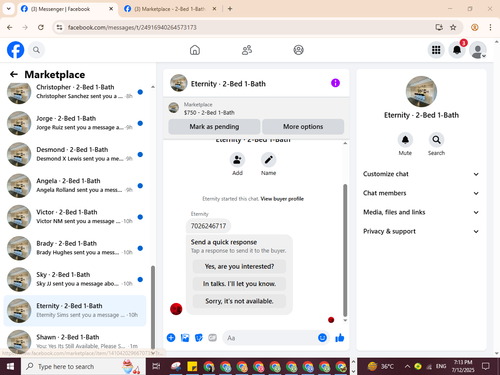The height and width of the screenshot is (375, 500).
Task: Go back using Marketplace back arrow
Action: (x=14, y=74)
